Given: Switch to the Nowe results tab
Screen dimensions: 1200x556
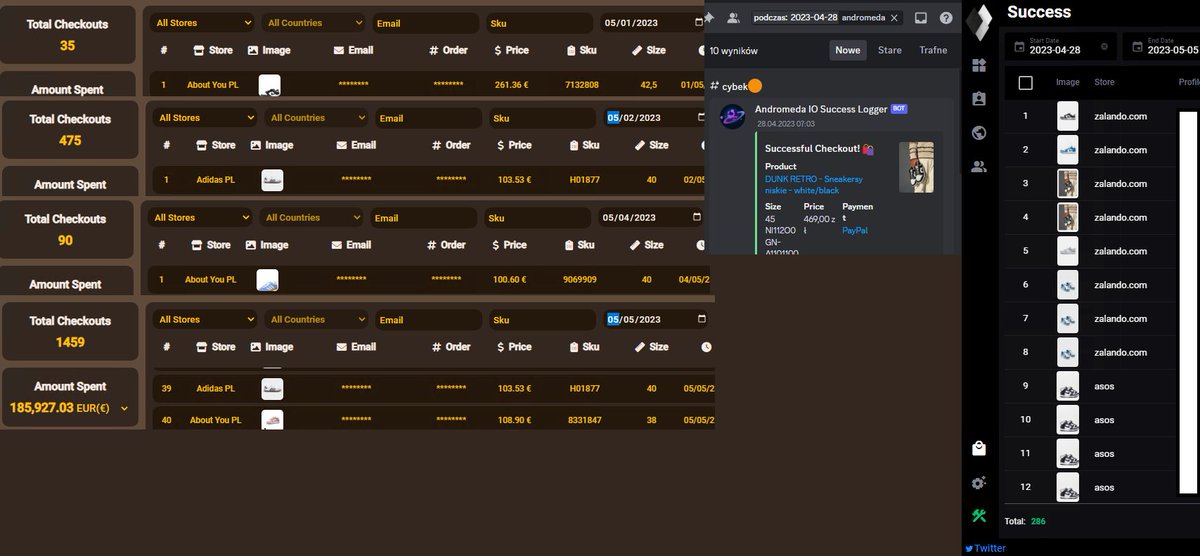Looking at the screenshot, I should (x=848, y=50).
